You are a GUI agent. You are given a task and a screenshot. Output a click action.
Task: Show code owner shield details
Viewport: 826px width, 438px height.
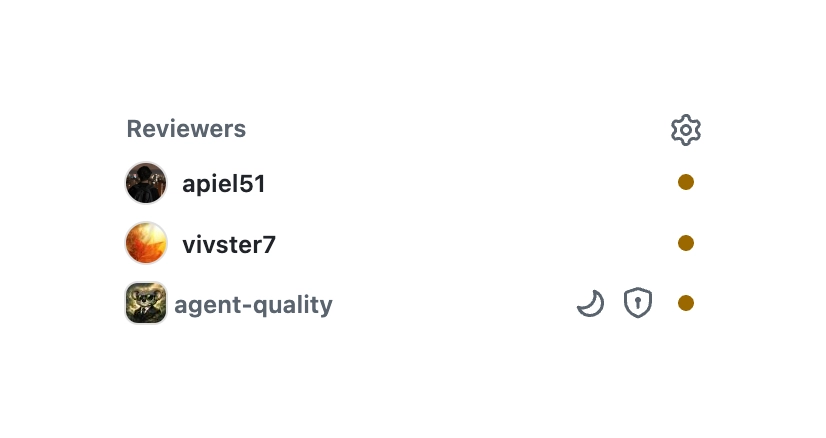637,303
